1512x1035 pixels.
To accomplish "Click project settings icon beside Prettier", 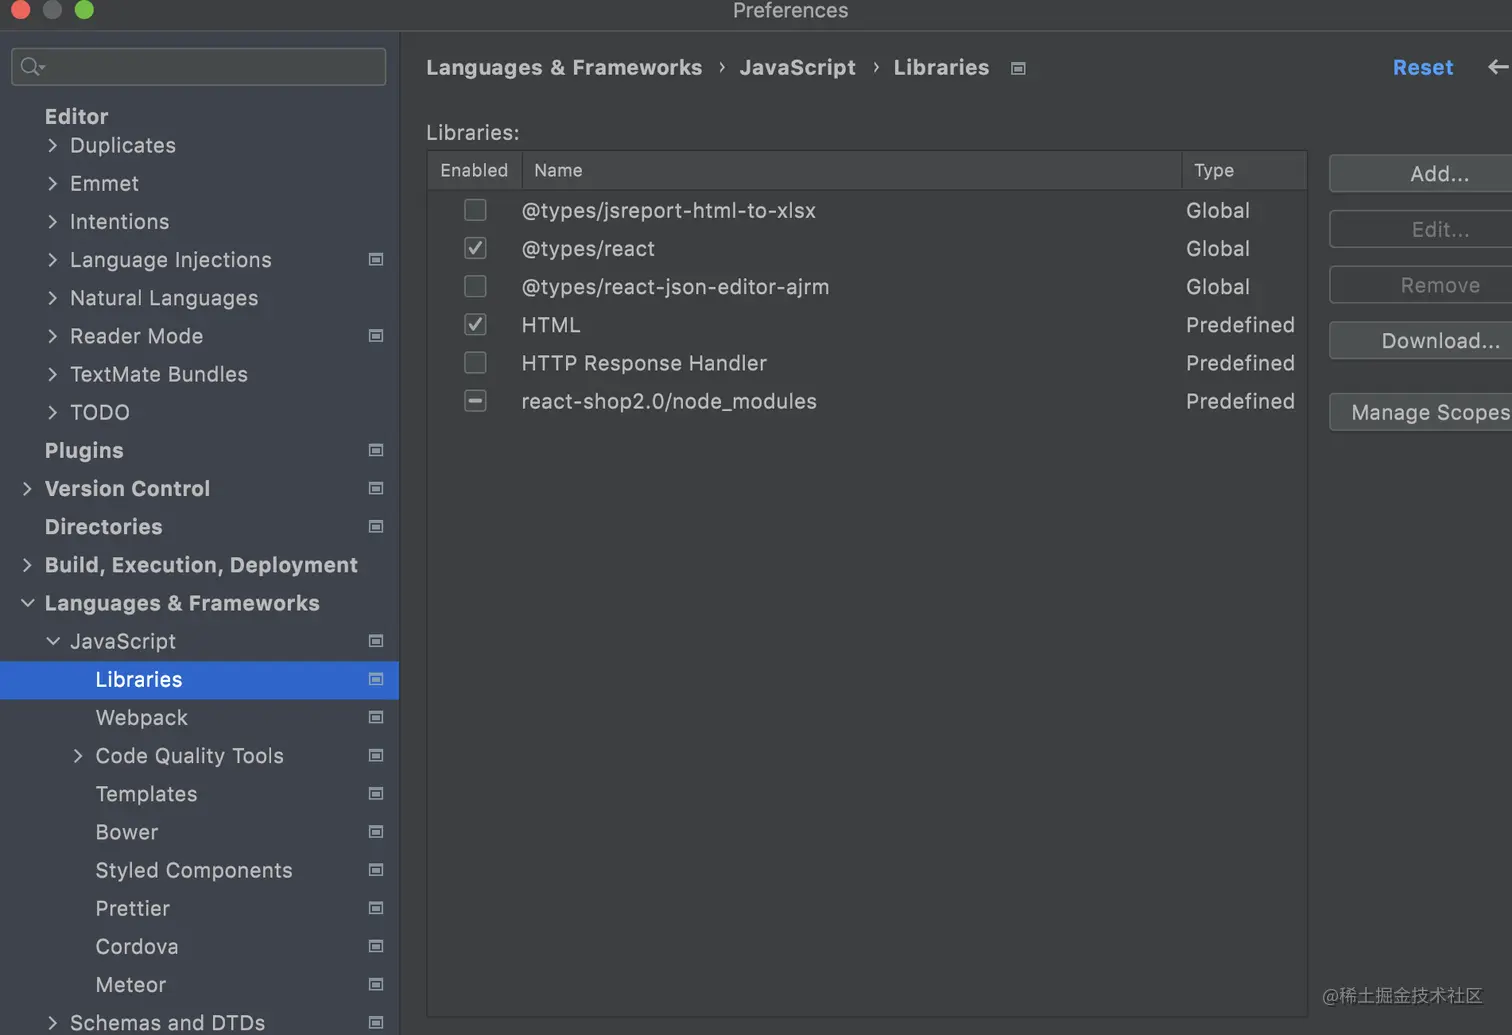I will (376, 909).
